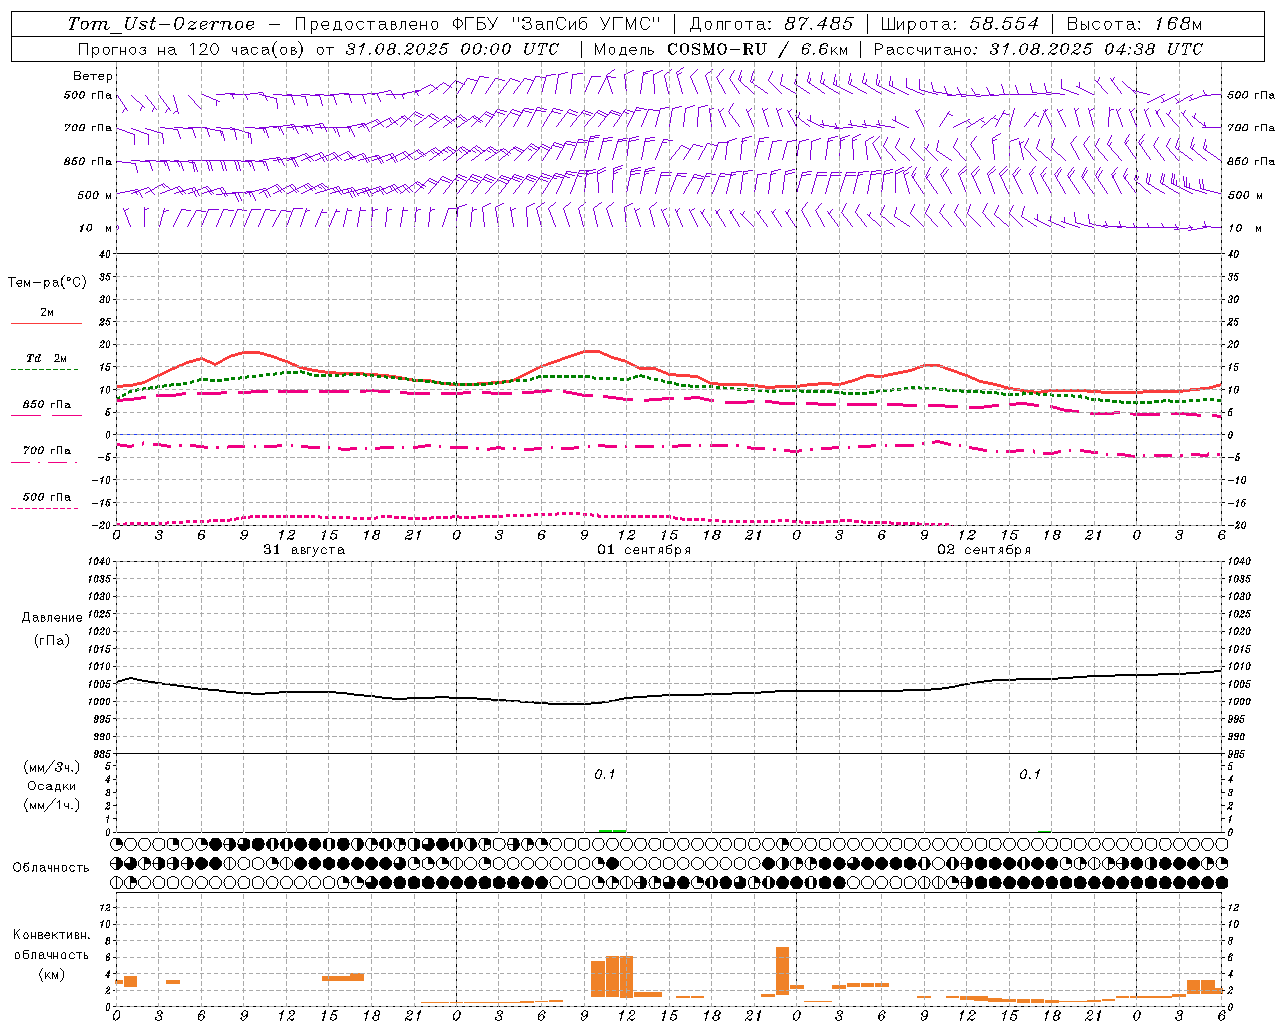Click the longitude value Долгота: 87.485
This screenshot has width=1280, height=1024.
coord(772,24)
